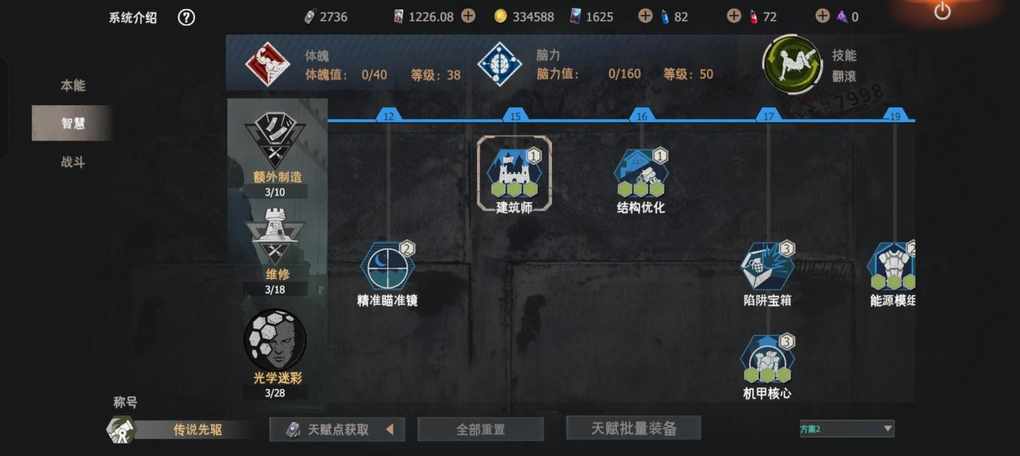
Task: Open the help question mark icon
Action: (x=186, y=18)
